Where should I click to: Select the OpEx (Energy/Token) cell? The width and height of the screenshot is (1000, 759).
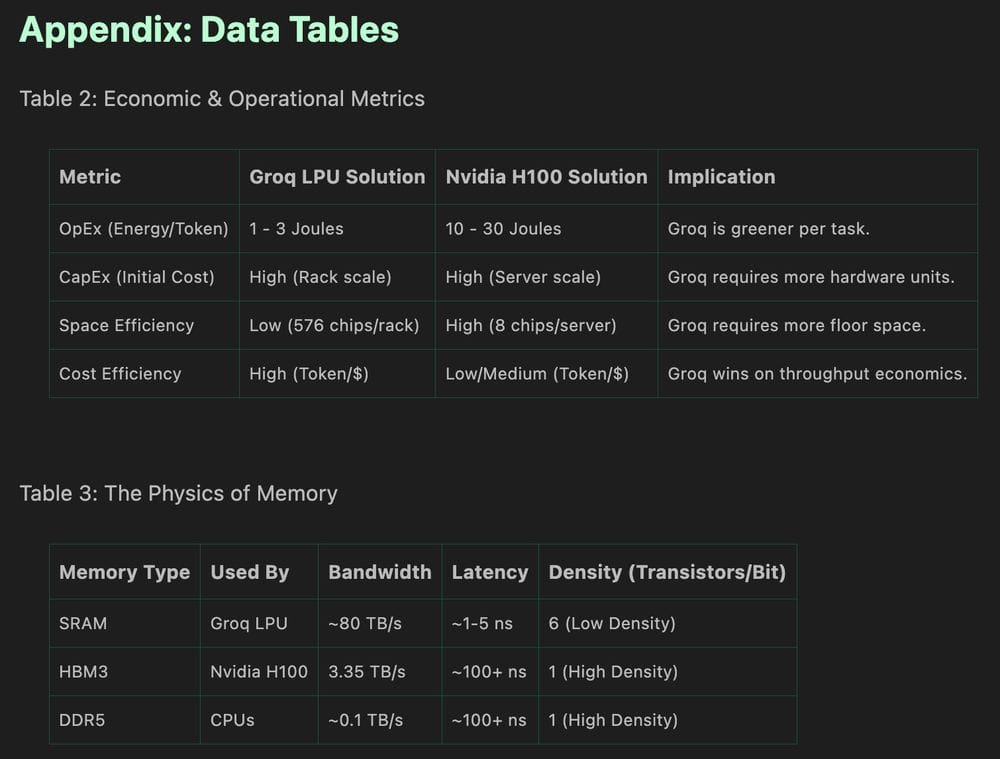pos(143,228)
